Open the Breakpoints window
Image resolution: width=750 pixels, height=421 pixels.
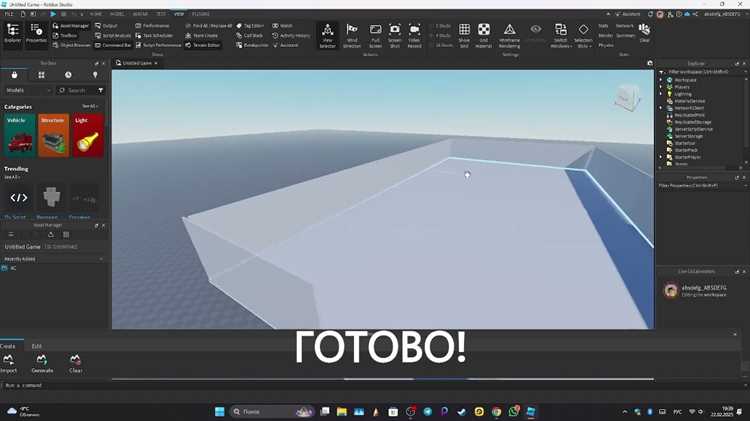coord(252,45)
